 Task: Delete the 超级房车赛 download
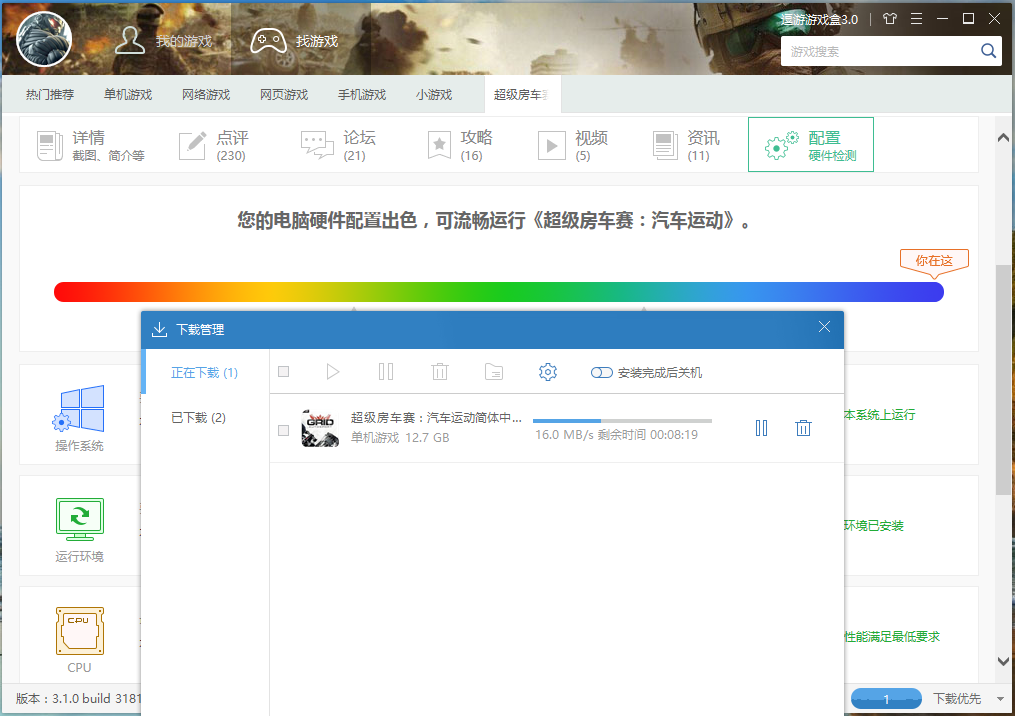coord(803,428)
